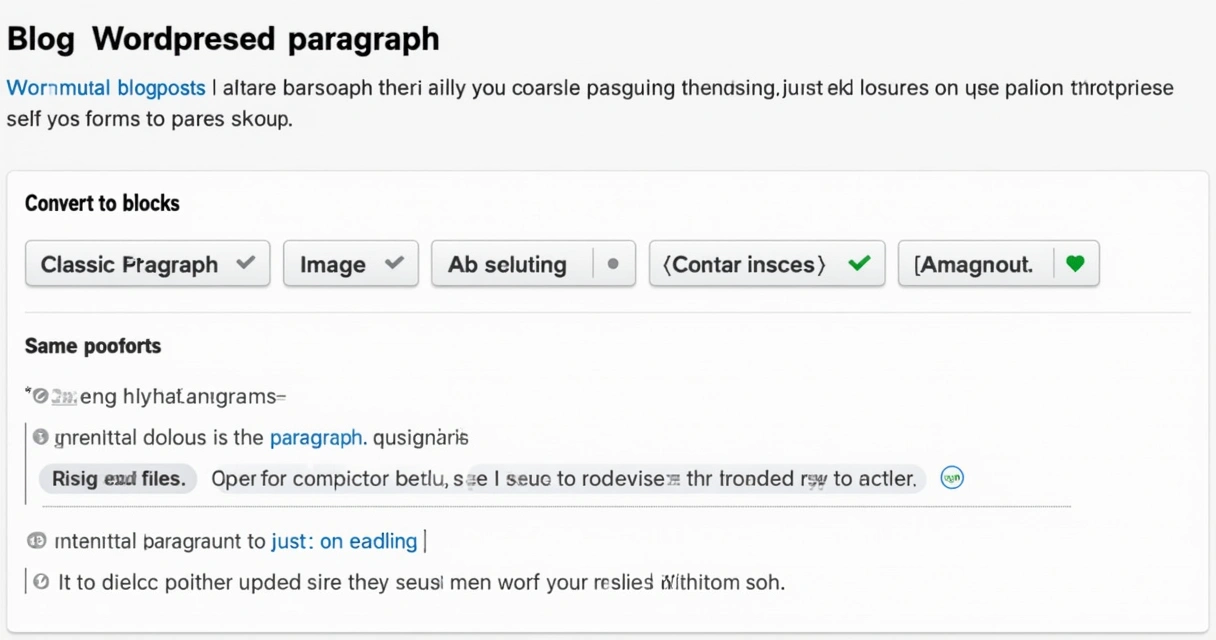Open the Wormutal blogposts link
This screenshot has width=1216, height=640.
coord(106,88)
